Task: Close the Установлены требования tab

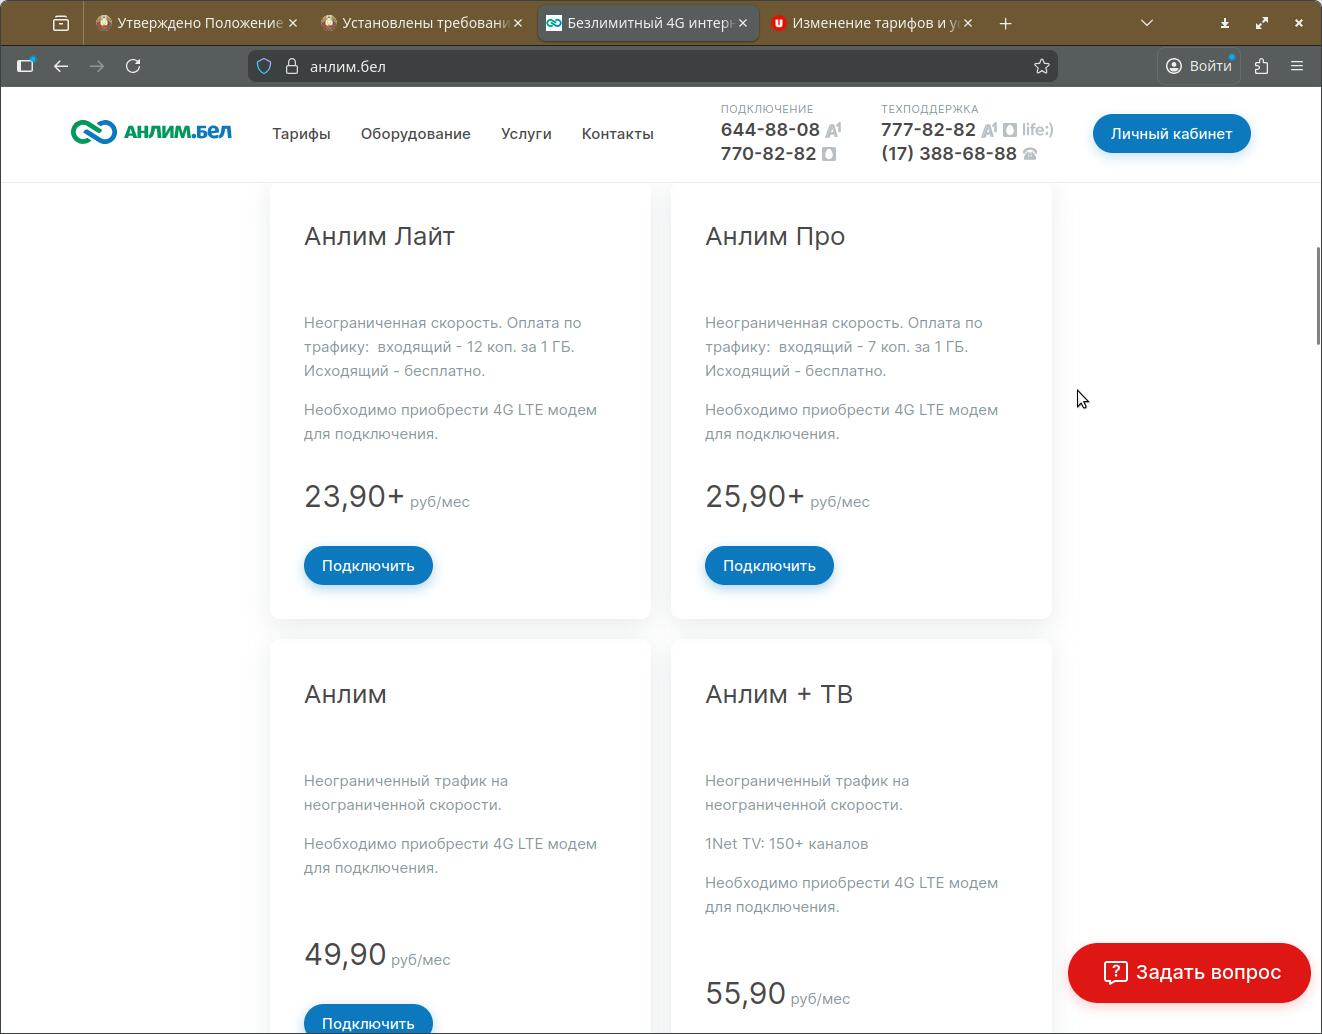Action: point(518,23)
